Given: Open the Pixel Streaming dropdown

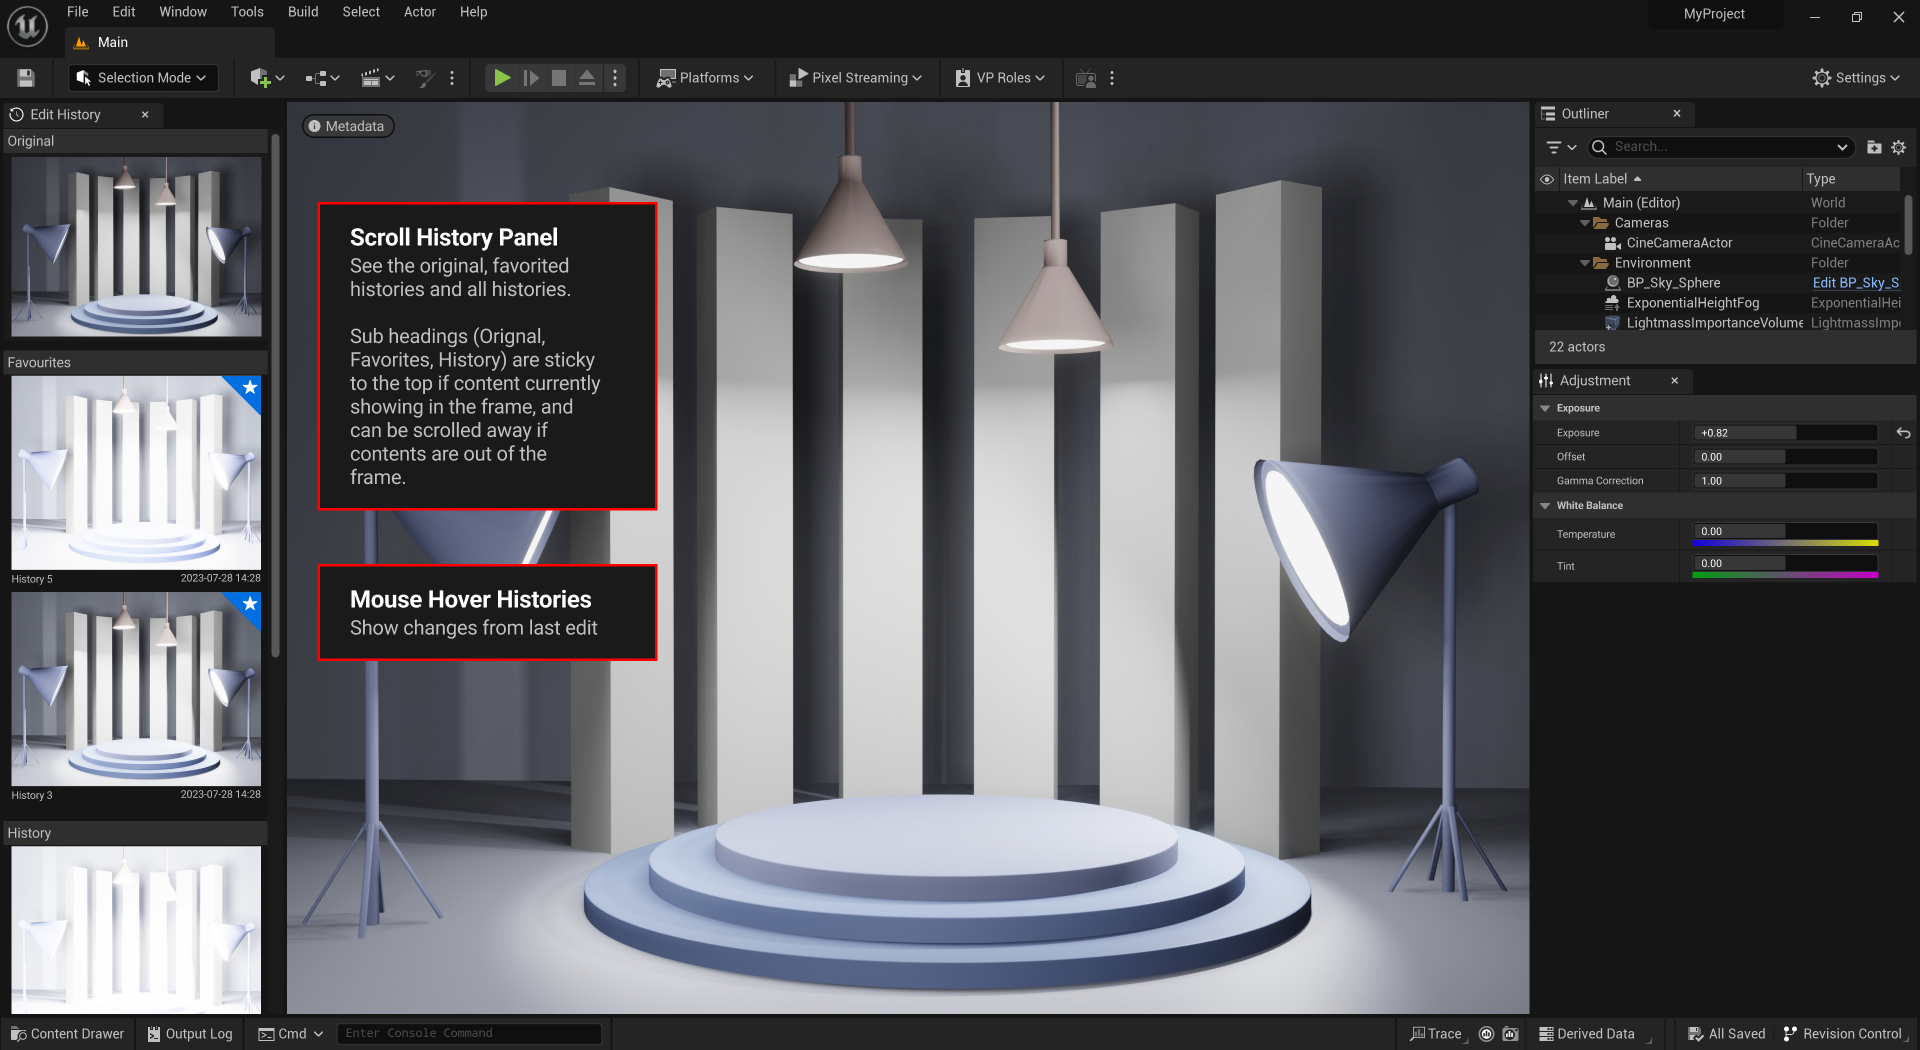Looking at the screenshot, I should coord(855,78).
